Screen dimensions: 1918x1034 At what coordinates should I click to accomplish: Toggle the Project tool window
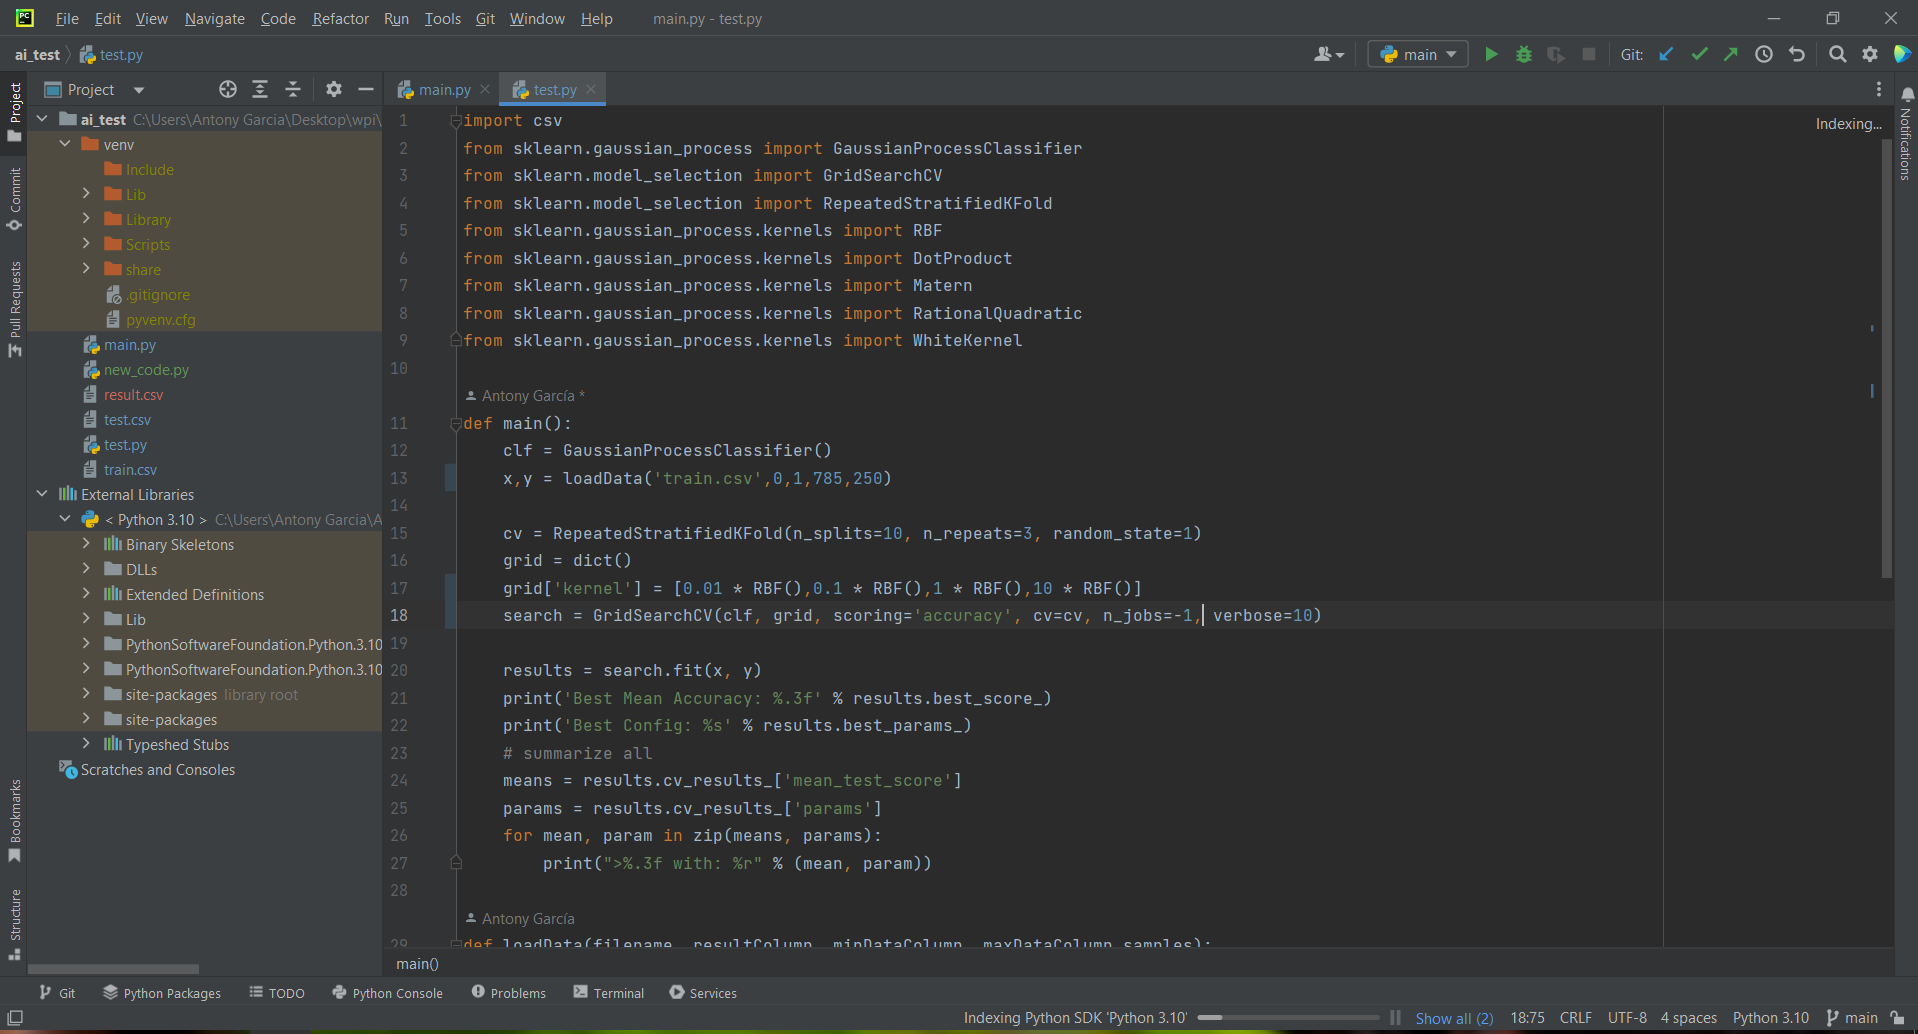coord(15,105)
